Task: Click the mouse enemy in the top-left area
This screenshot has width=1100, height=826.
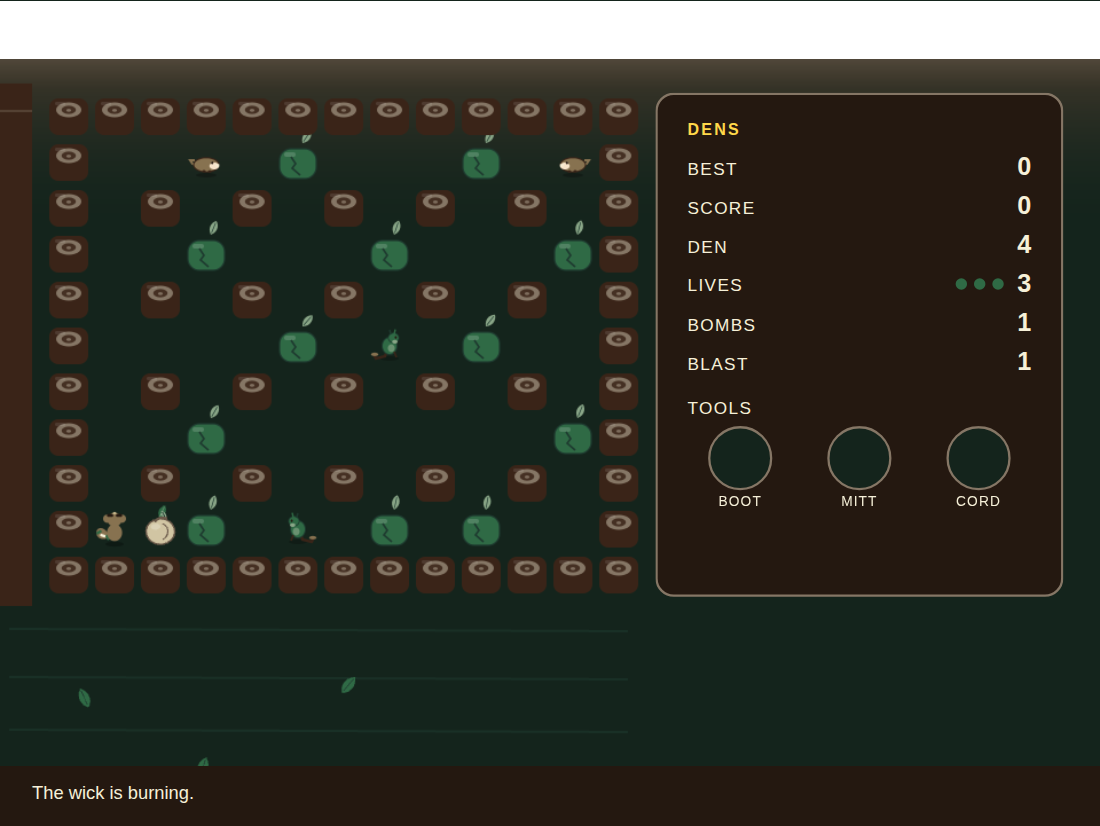Action: point(205,165)
